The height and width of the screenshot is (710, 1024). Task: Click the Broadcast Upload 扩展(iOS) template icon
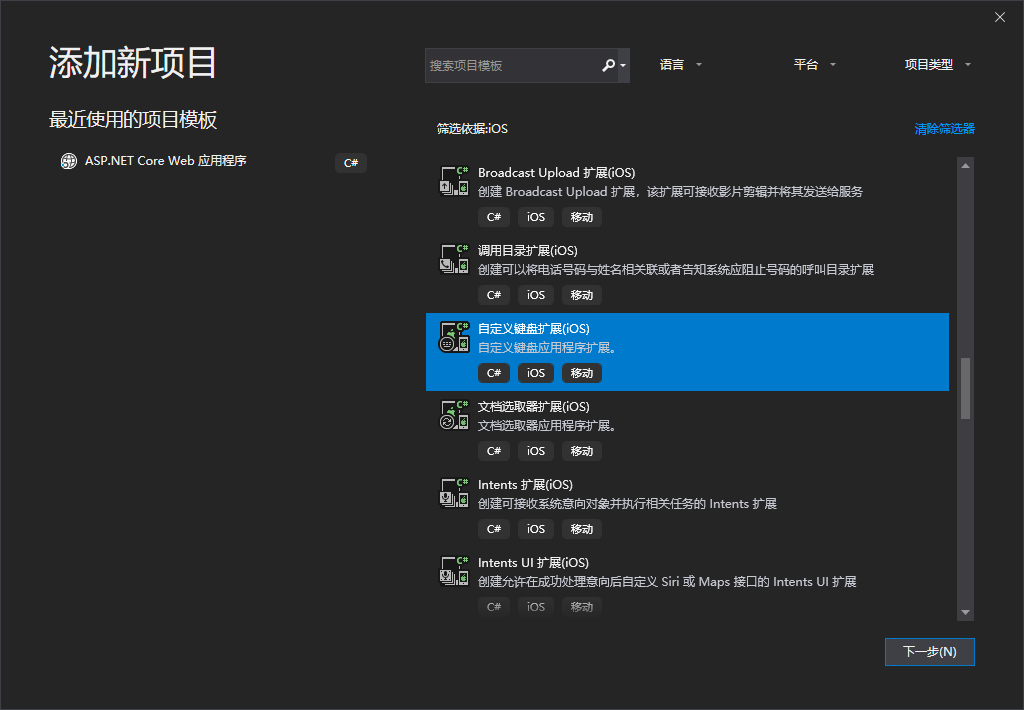[x=454, y=181]
